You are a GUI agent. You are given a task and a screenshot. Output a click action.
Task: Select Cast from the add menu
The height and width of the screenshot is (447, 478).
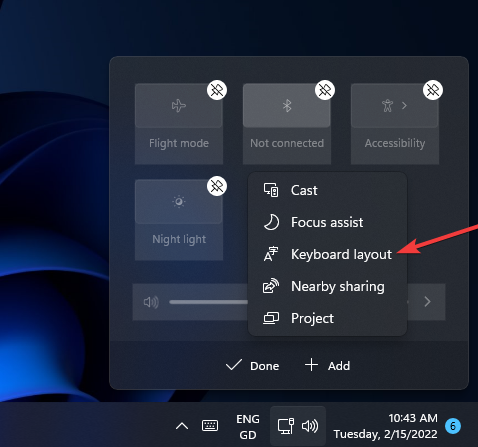tap(327, 190)
